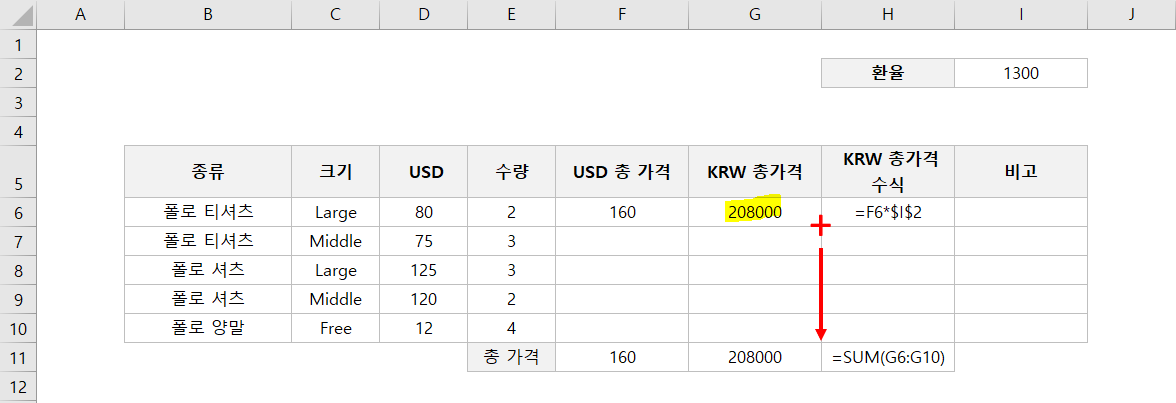The width and height of the screenshot is (1176, 403).
Task: Select the Middle cell in row 9
Action: [x=335, y=299]
